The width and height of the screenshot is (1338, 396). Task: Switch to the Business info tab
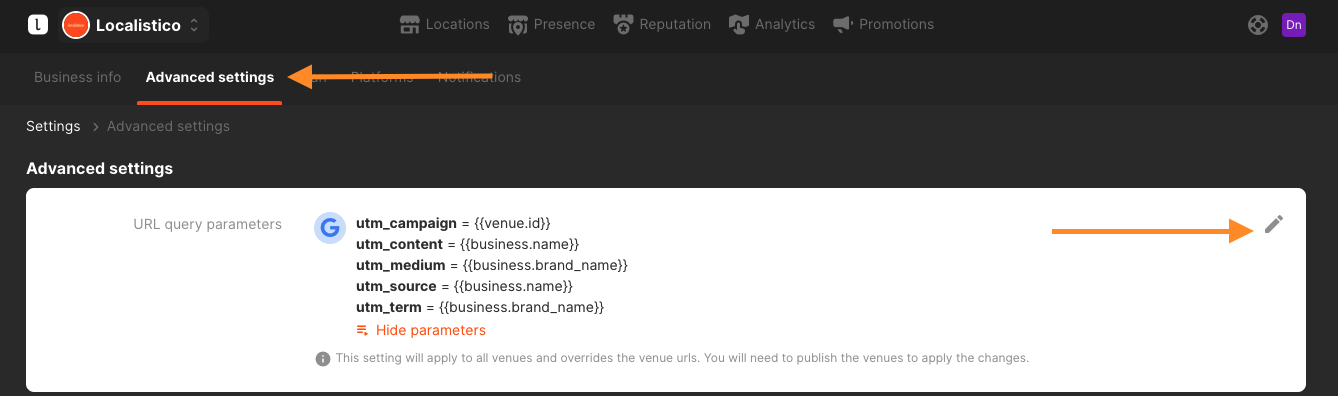tap(78, 77)
